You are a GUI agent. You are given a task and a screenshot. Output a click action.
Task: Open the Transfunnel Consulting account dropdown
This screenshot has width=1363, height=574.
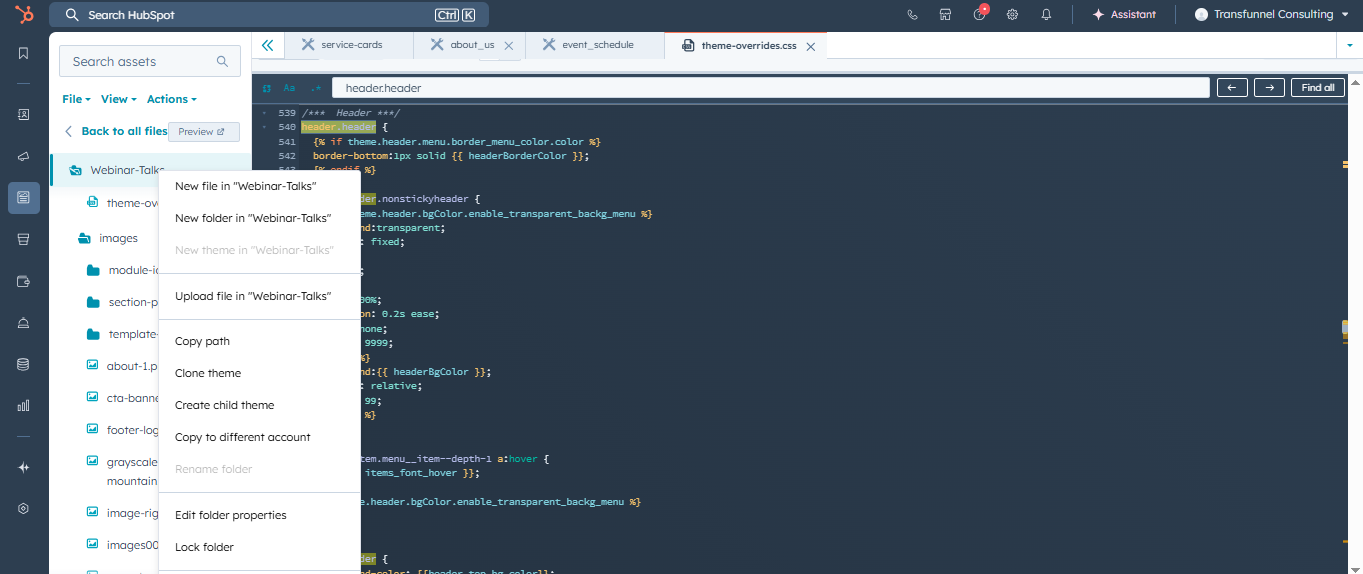point(1273,15)
